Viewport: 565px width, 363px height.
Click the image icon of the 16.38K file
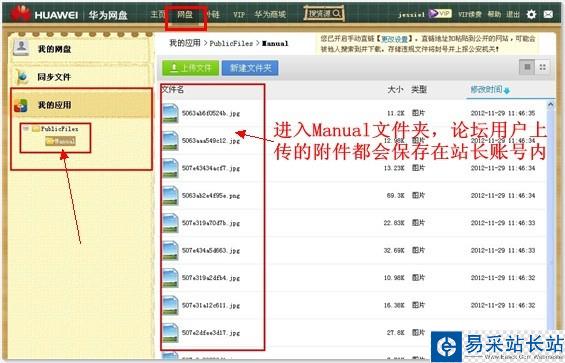pos(170,305)
